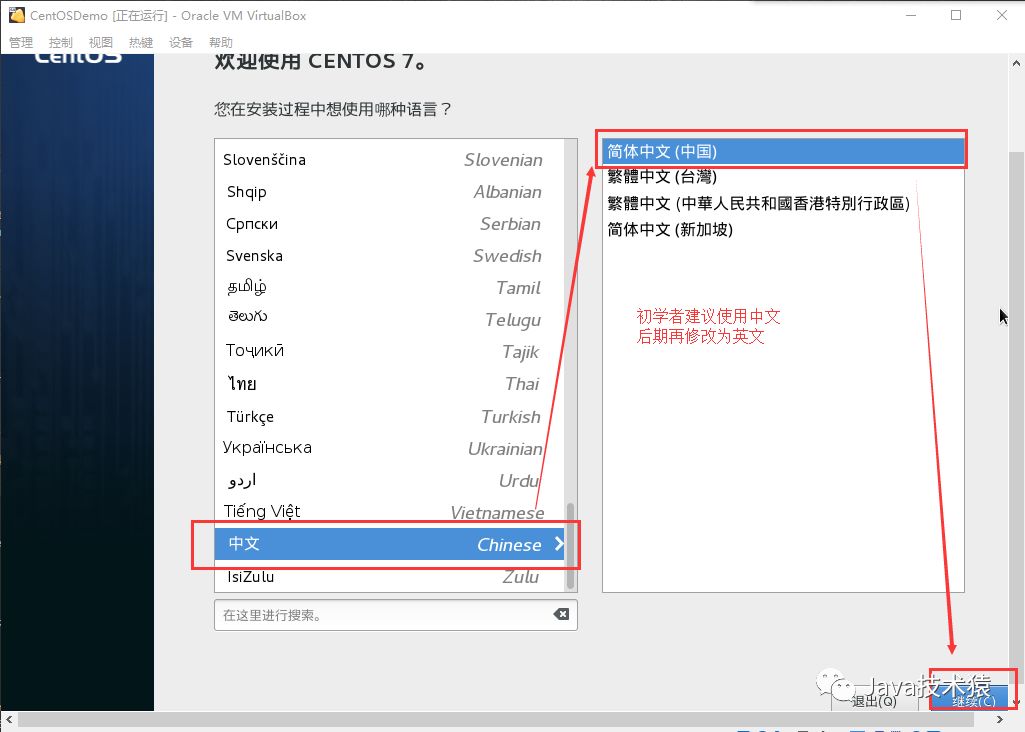Select the Thai language row

390,384
